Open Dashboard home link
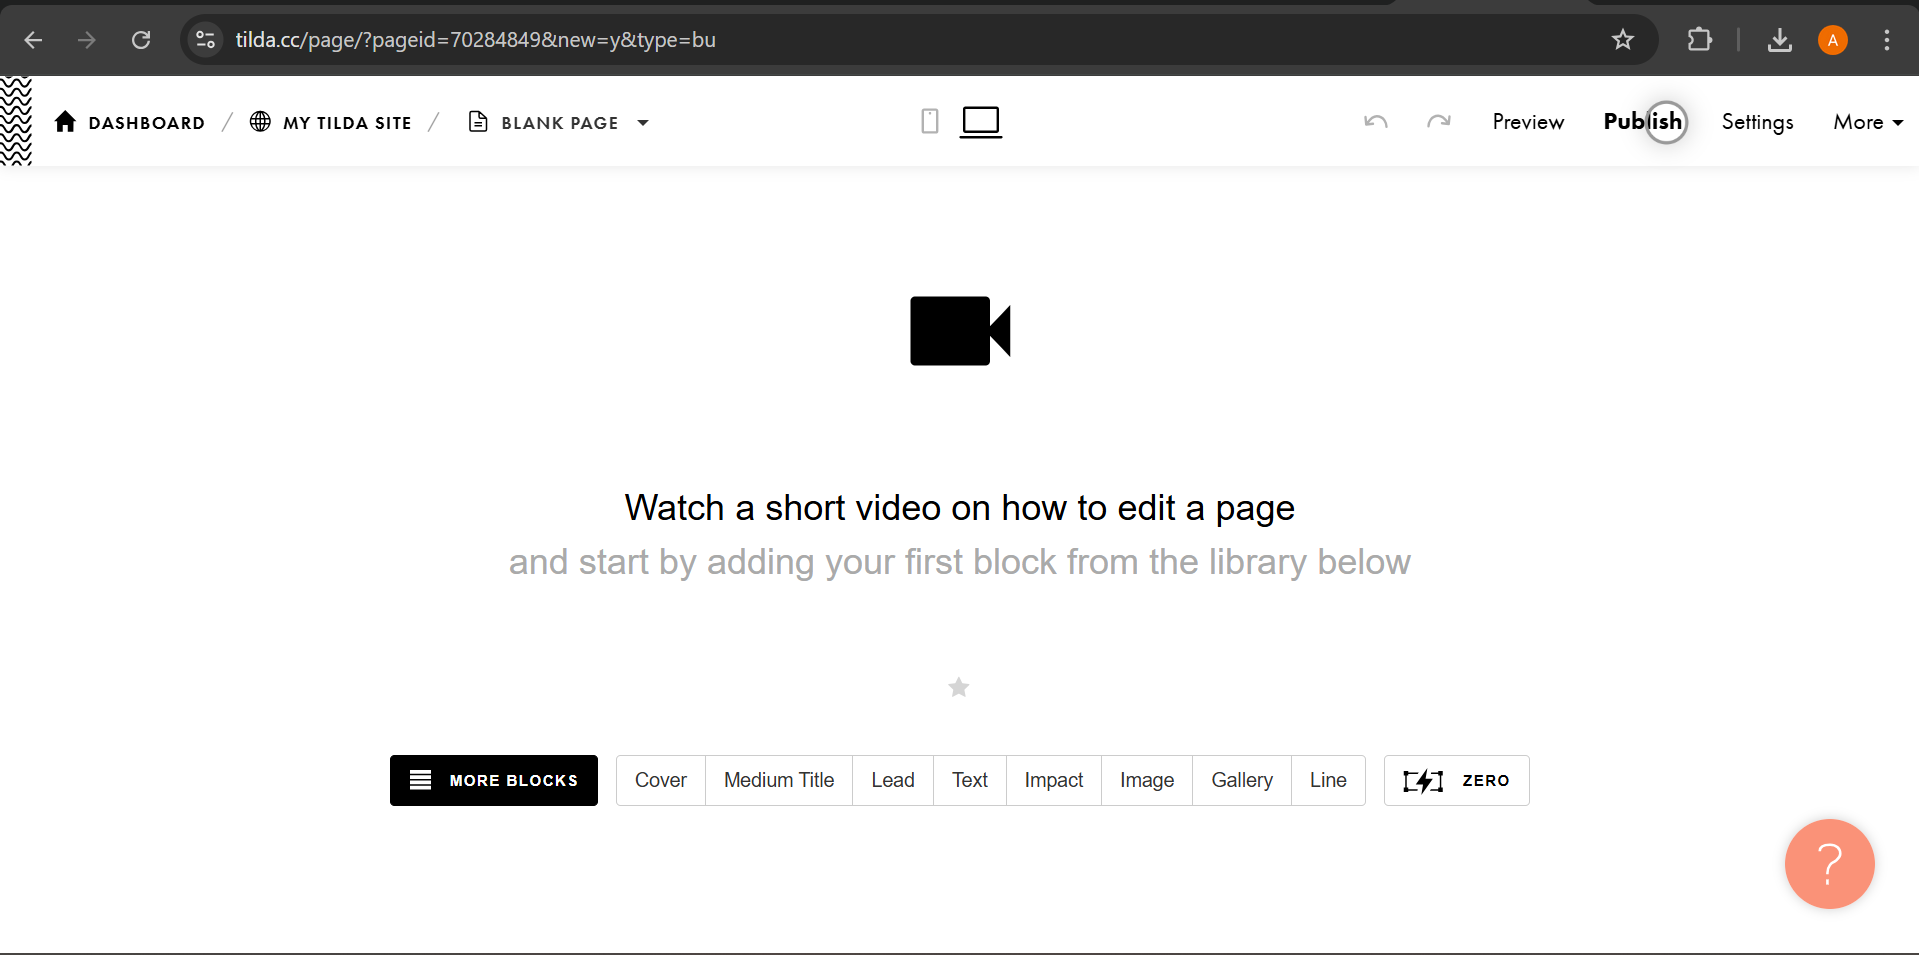The image size is (1919, 955). 130,122
